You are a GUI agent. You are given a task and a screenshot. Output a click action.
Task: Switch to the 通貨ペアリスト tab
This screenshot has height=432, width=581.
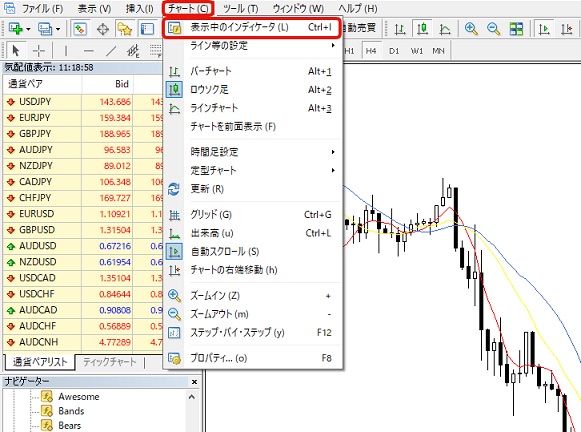coord(40,362)
